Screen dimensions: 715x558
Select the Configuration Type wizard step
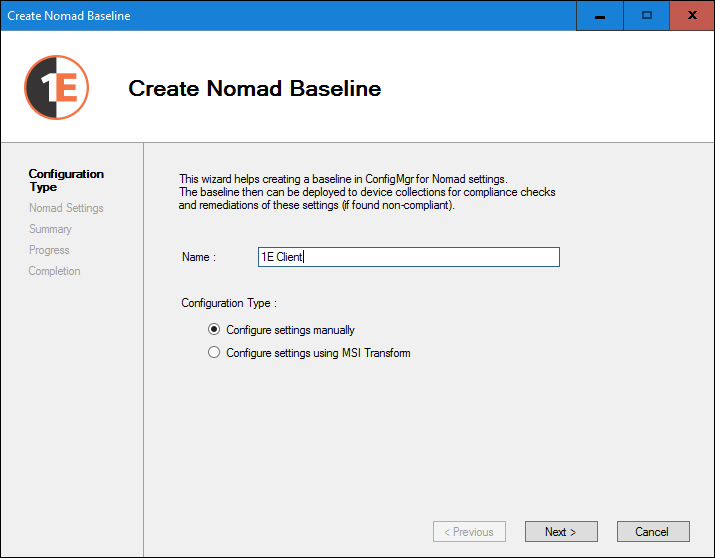[66, 180]
